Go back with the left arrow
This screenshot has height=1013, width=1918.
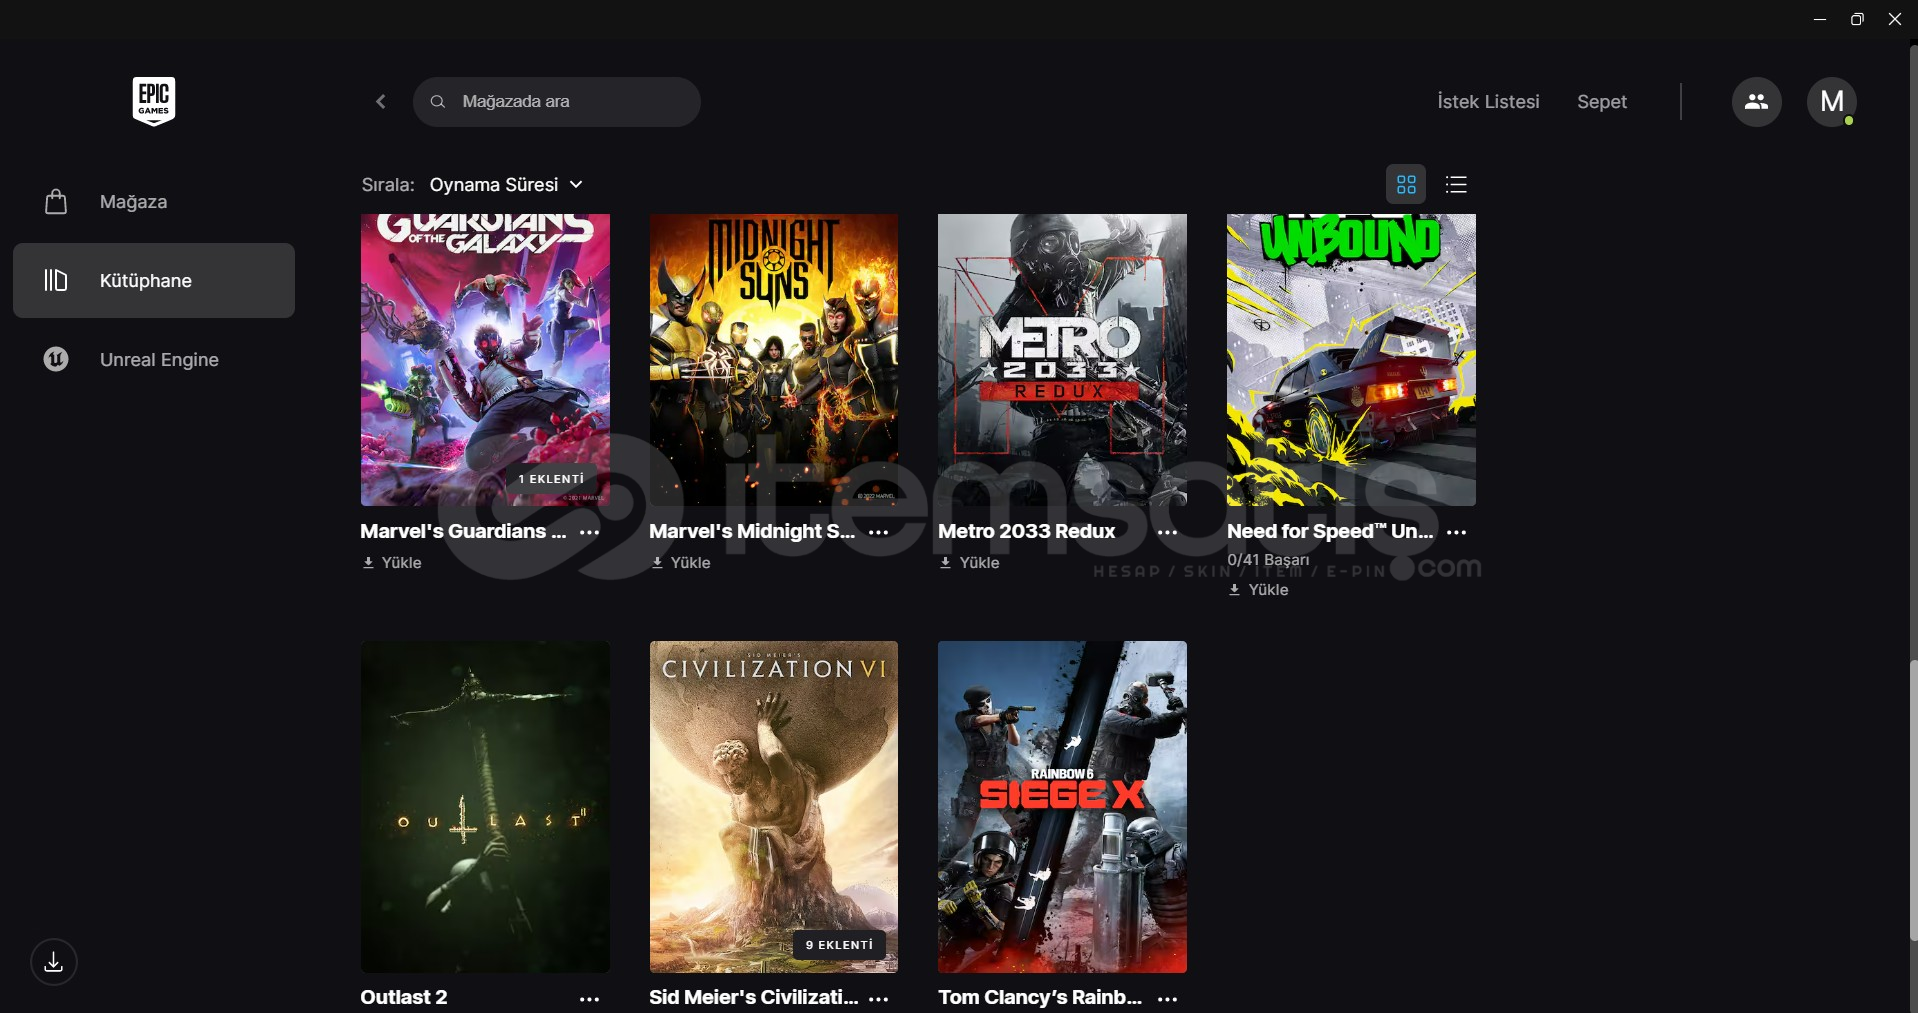coord(381,102)
